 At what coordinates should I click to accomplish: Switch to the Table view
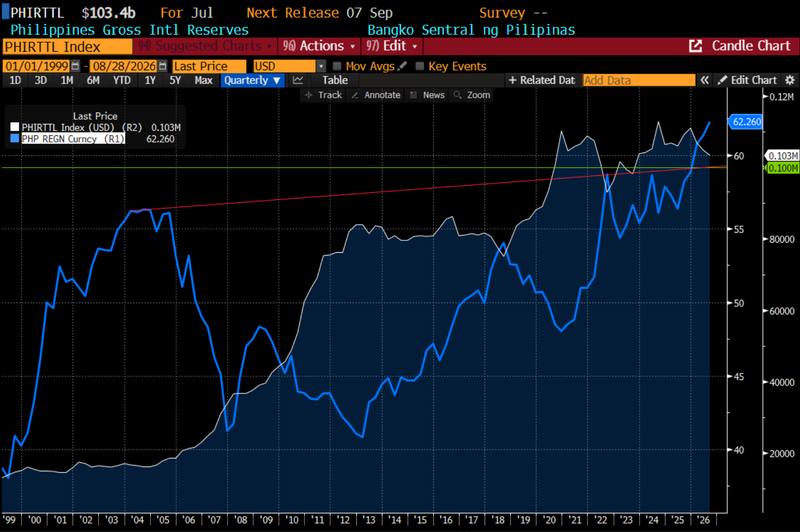335,80
